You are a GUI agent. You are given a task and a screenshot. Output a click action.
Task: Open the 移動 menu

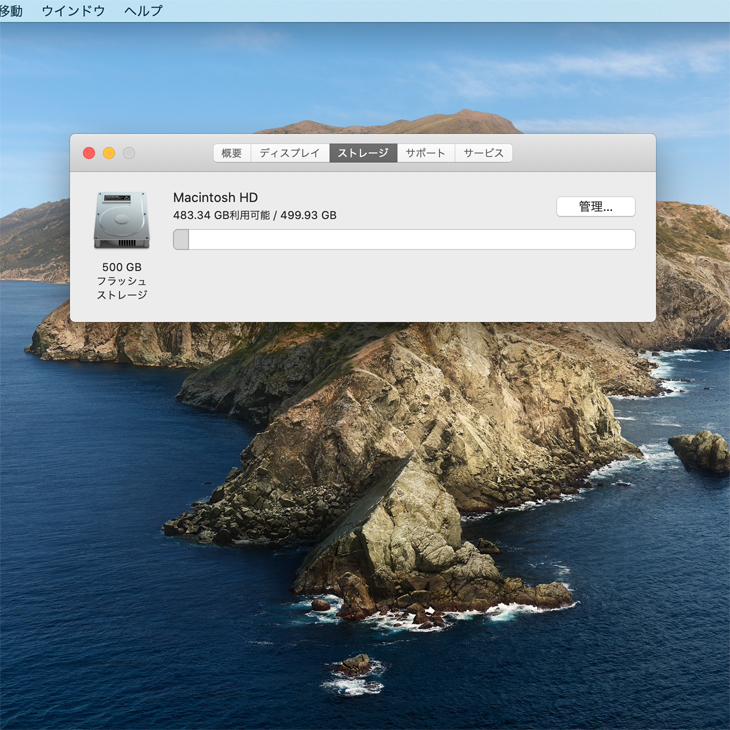click(10, 11)
